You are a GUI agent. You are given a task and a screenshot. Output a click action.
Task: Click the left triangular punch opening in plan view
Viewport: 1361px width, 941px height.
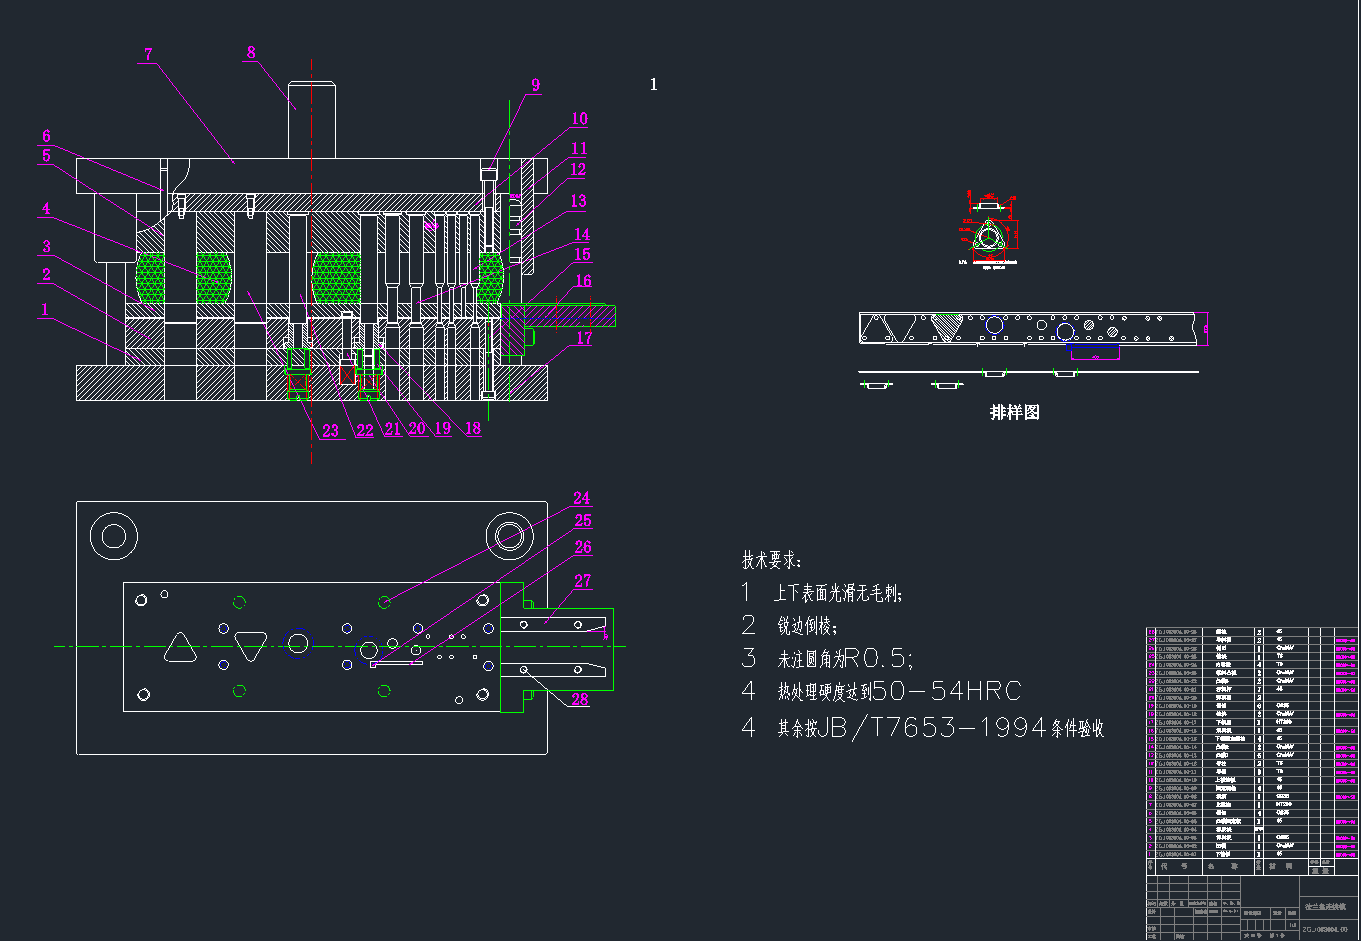(181, 647)
